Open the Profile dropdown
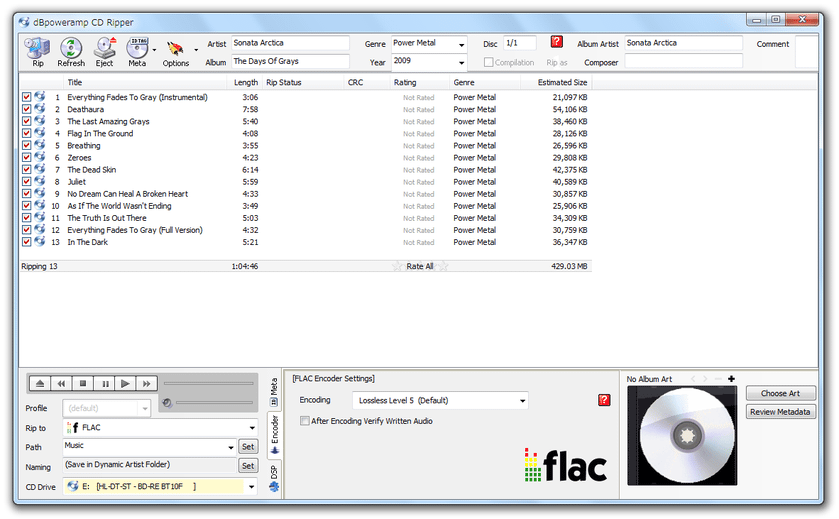839x519 pixels. pyautogui.click(x=144, y=409)
